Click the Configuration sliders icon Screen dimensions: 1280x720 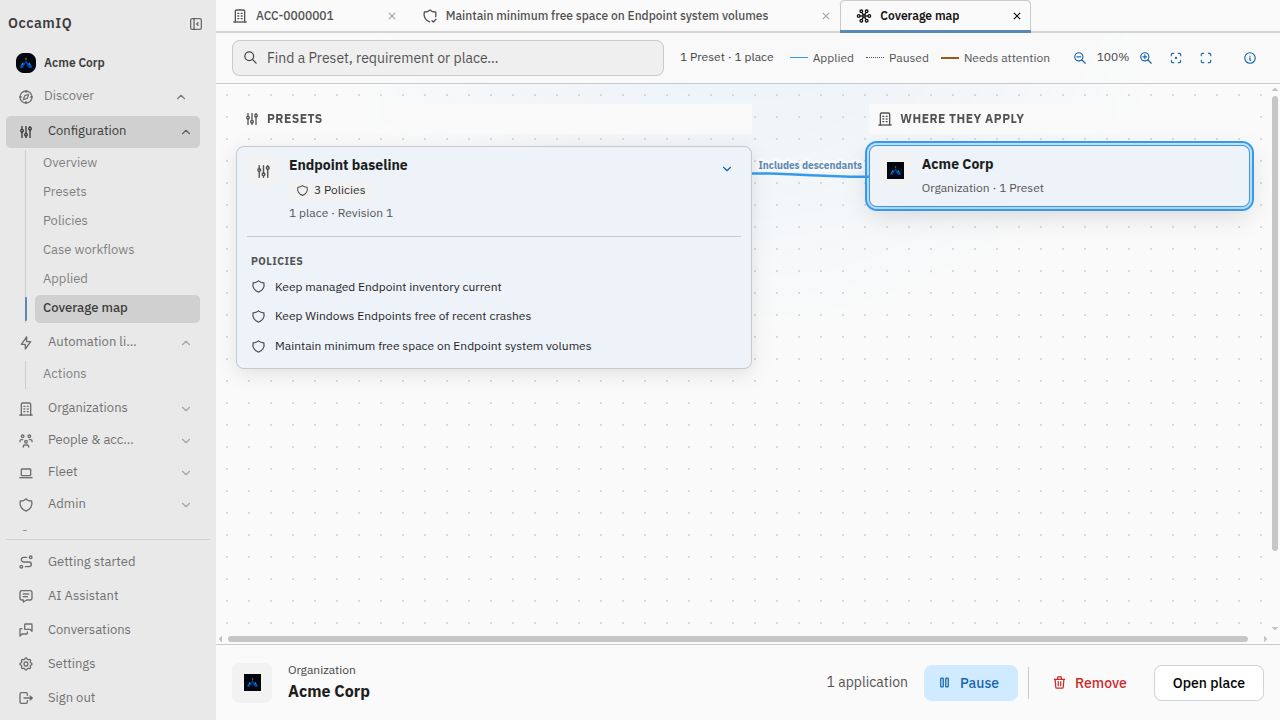tap(26, 131)
